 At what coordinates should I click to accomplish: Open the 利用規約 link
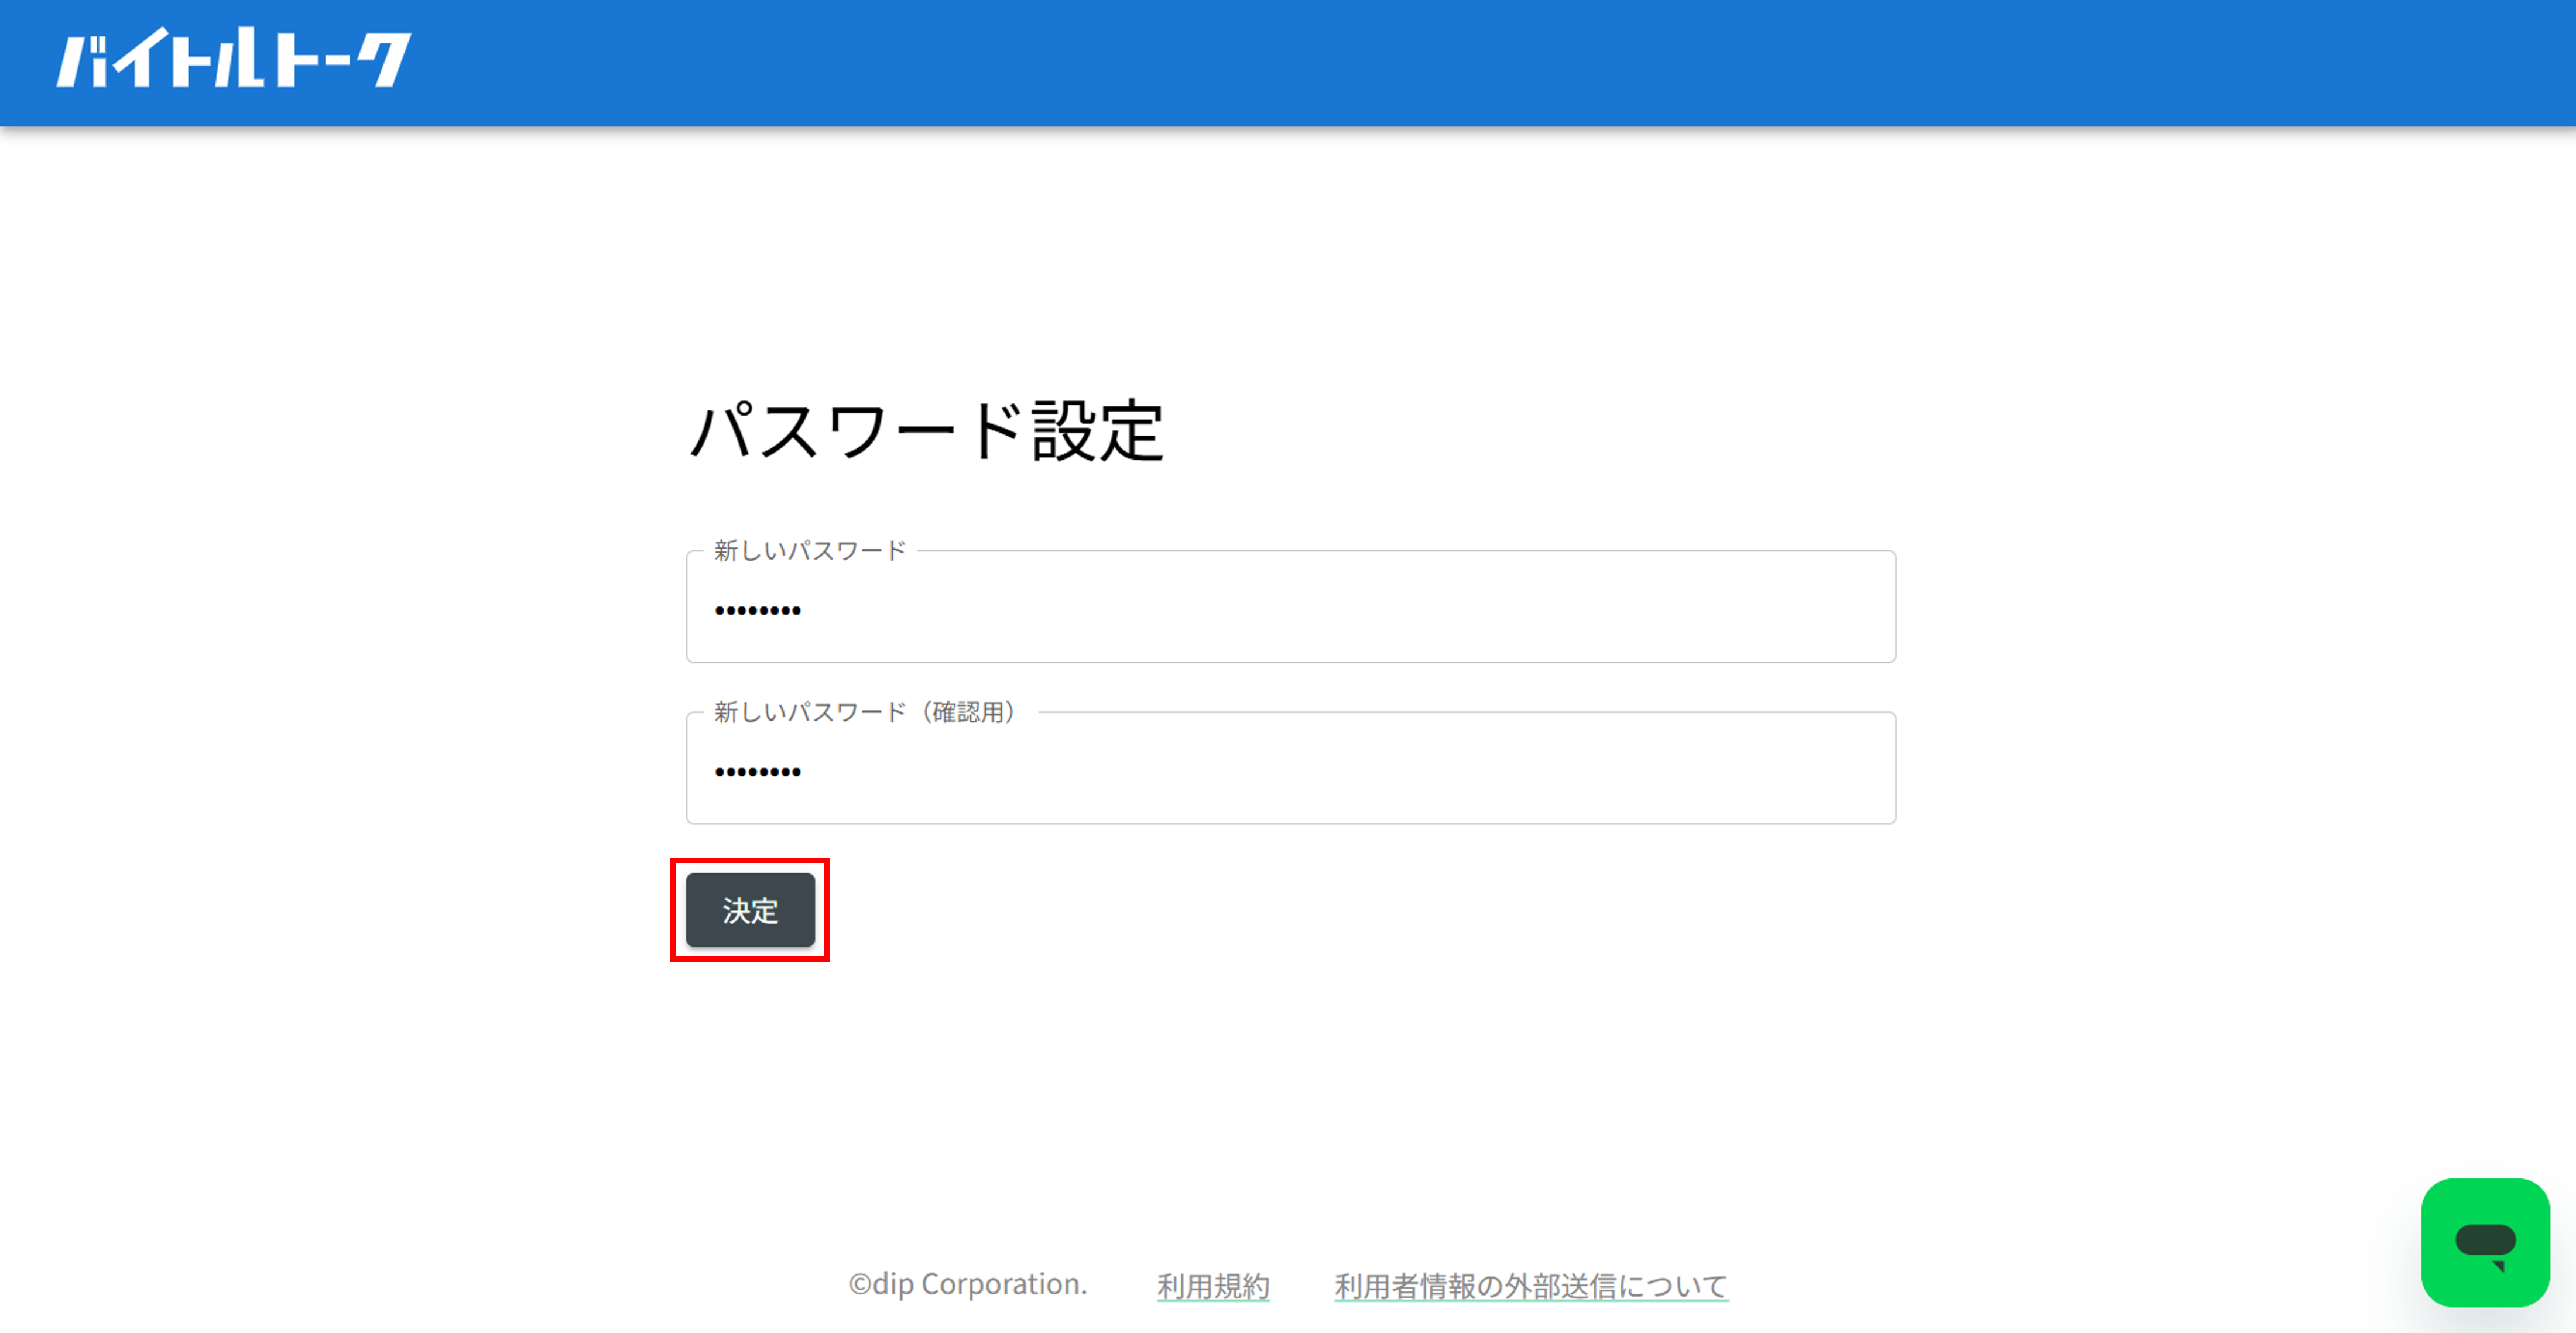tap(1213, 1285)
